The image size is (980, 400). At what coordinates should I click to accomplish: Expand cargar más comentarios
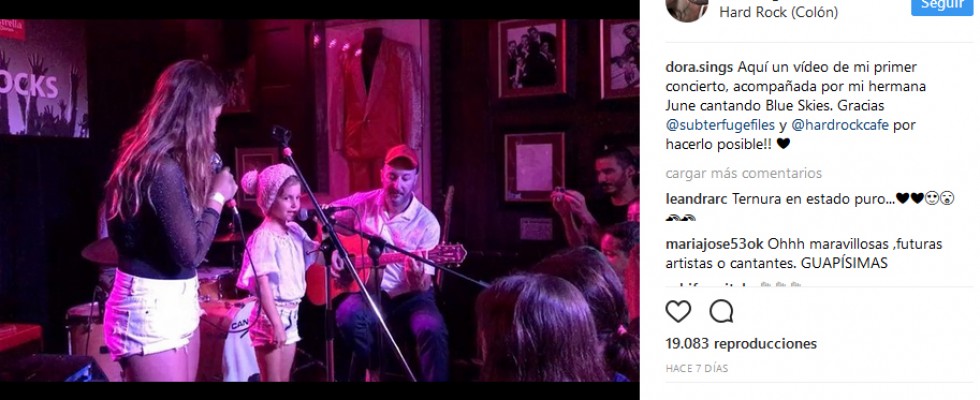click(743, 173)
